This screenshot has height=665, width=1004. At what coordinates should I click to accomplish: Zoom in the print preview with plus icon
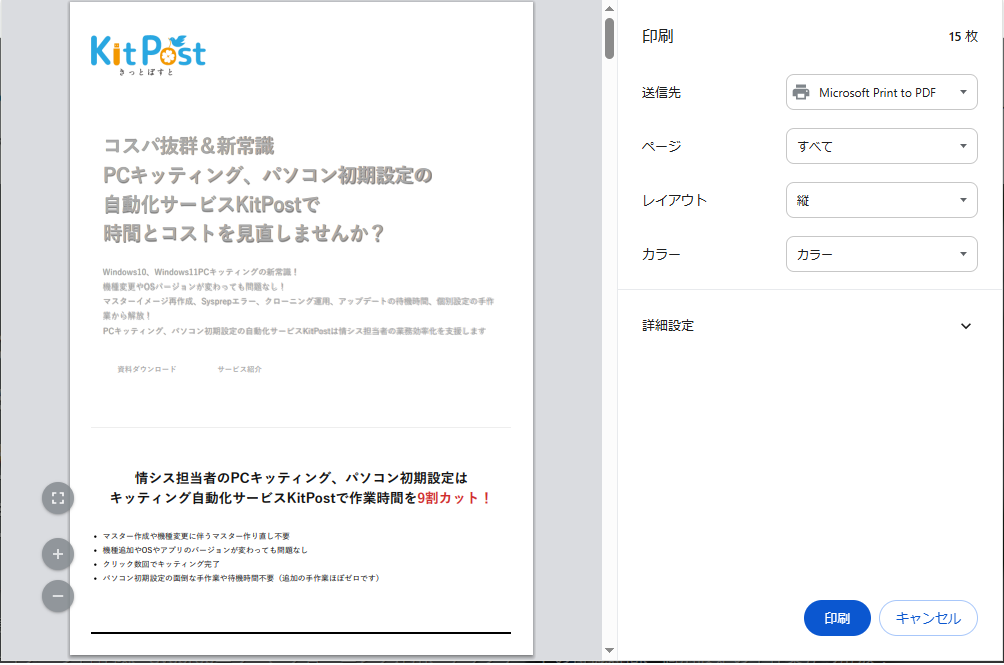58,554
